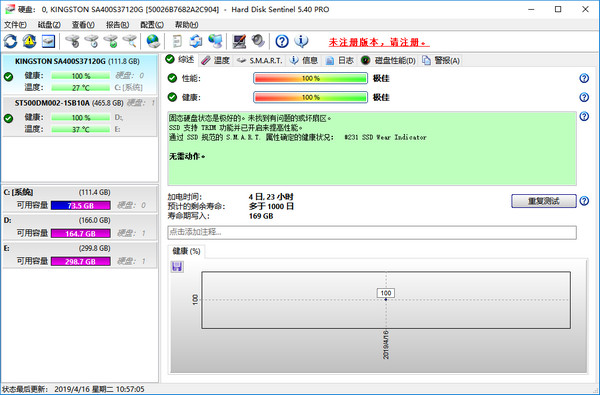The height and width of the screenshot is (395, 600).
Task: Click green check icon beside ST500DM002 health
Action: 8,118
